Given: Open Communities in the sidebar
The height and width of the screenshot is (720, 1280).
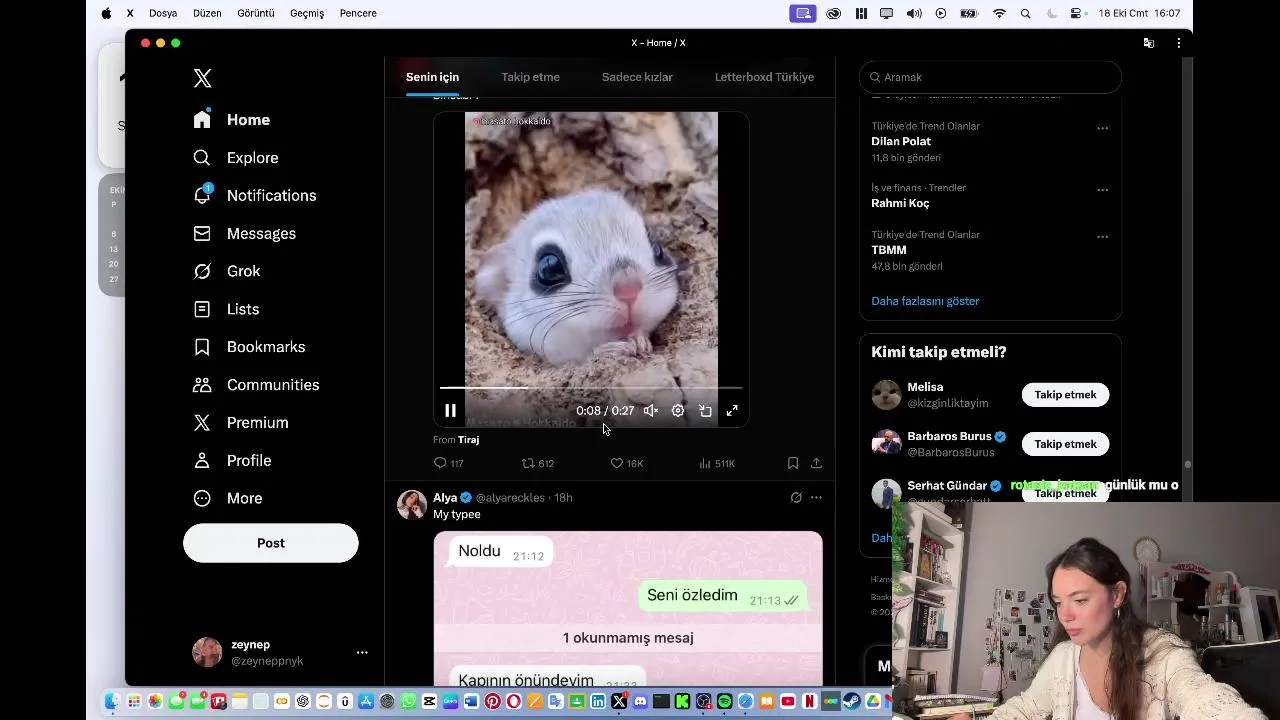Looking at the screenshot, I should click(x=256, y=385).
